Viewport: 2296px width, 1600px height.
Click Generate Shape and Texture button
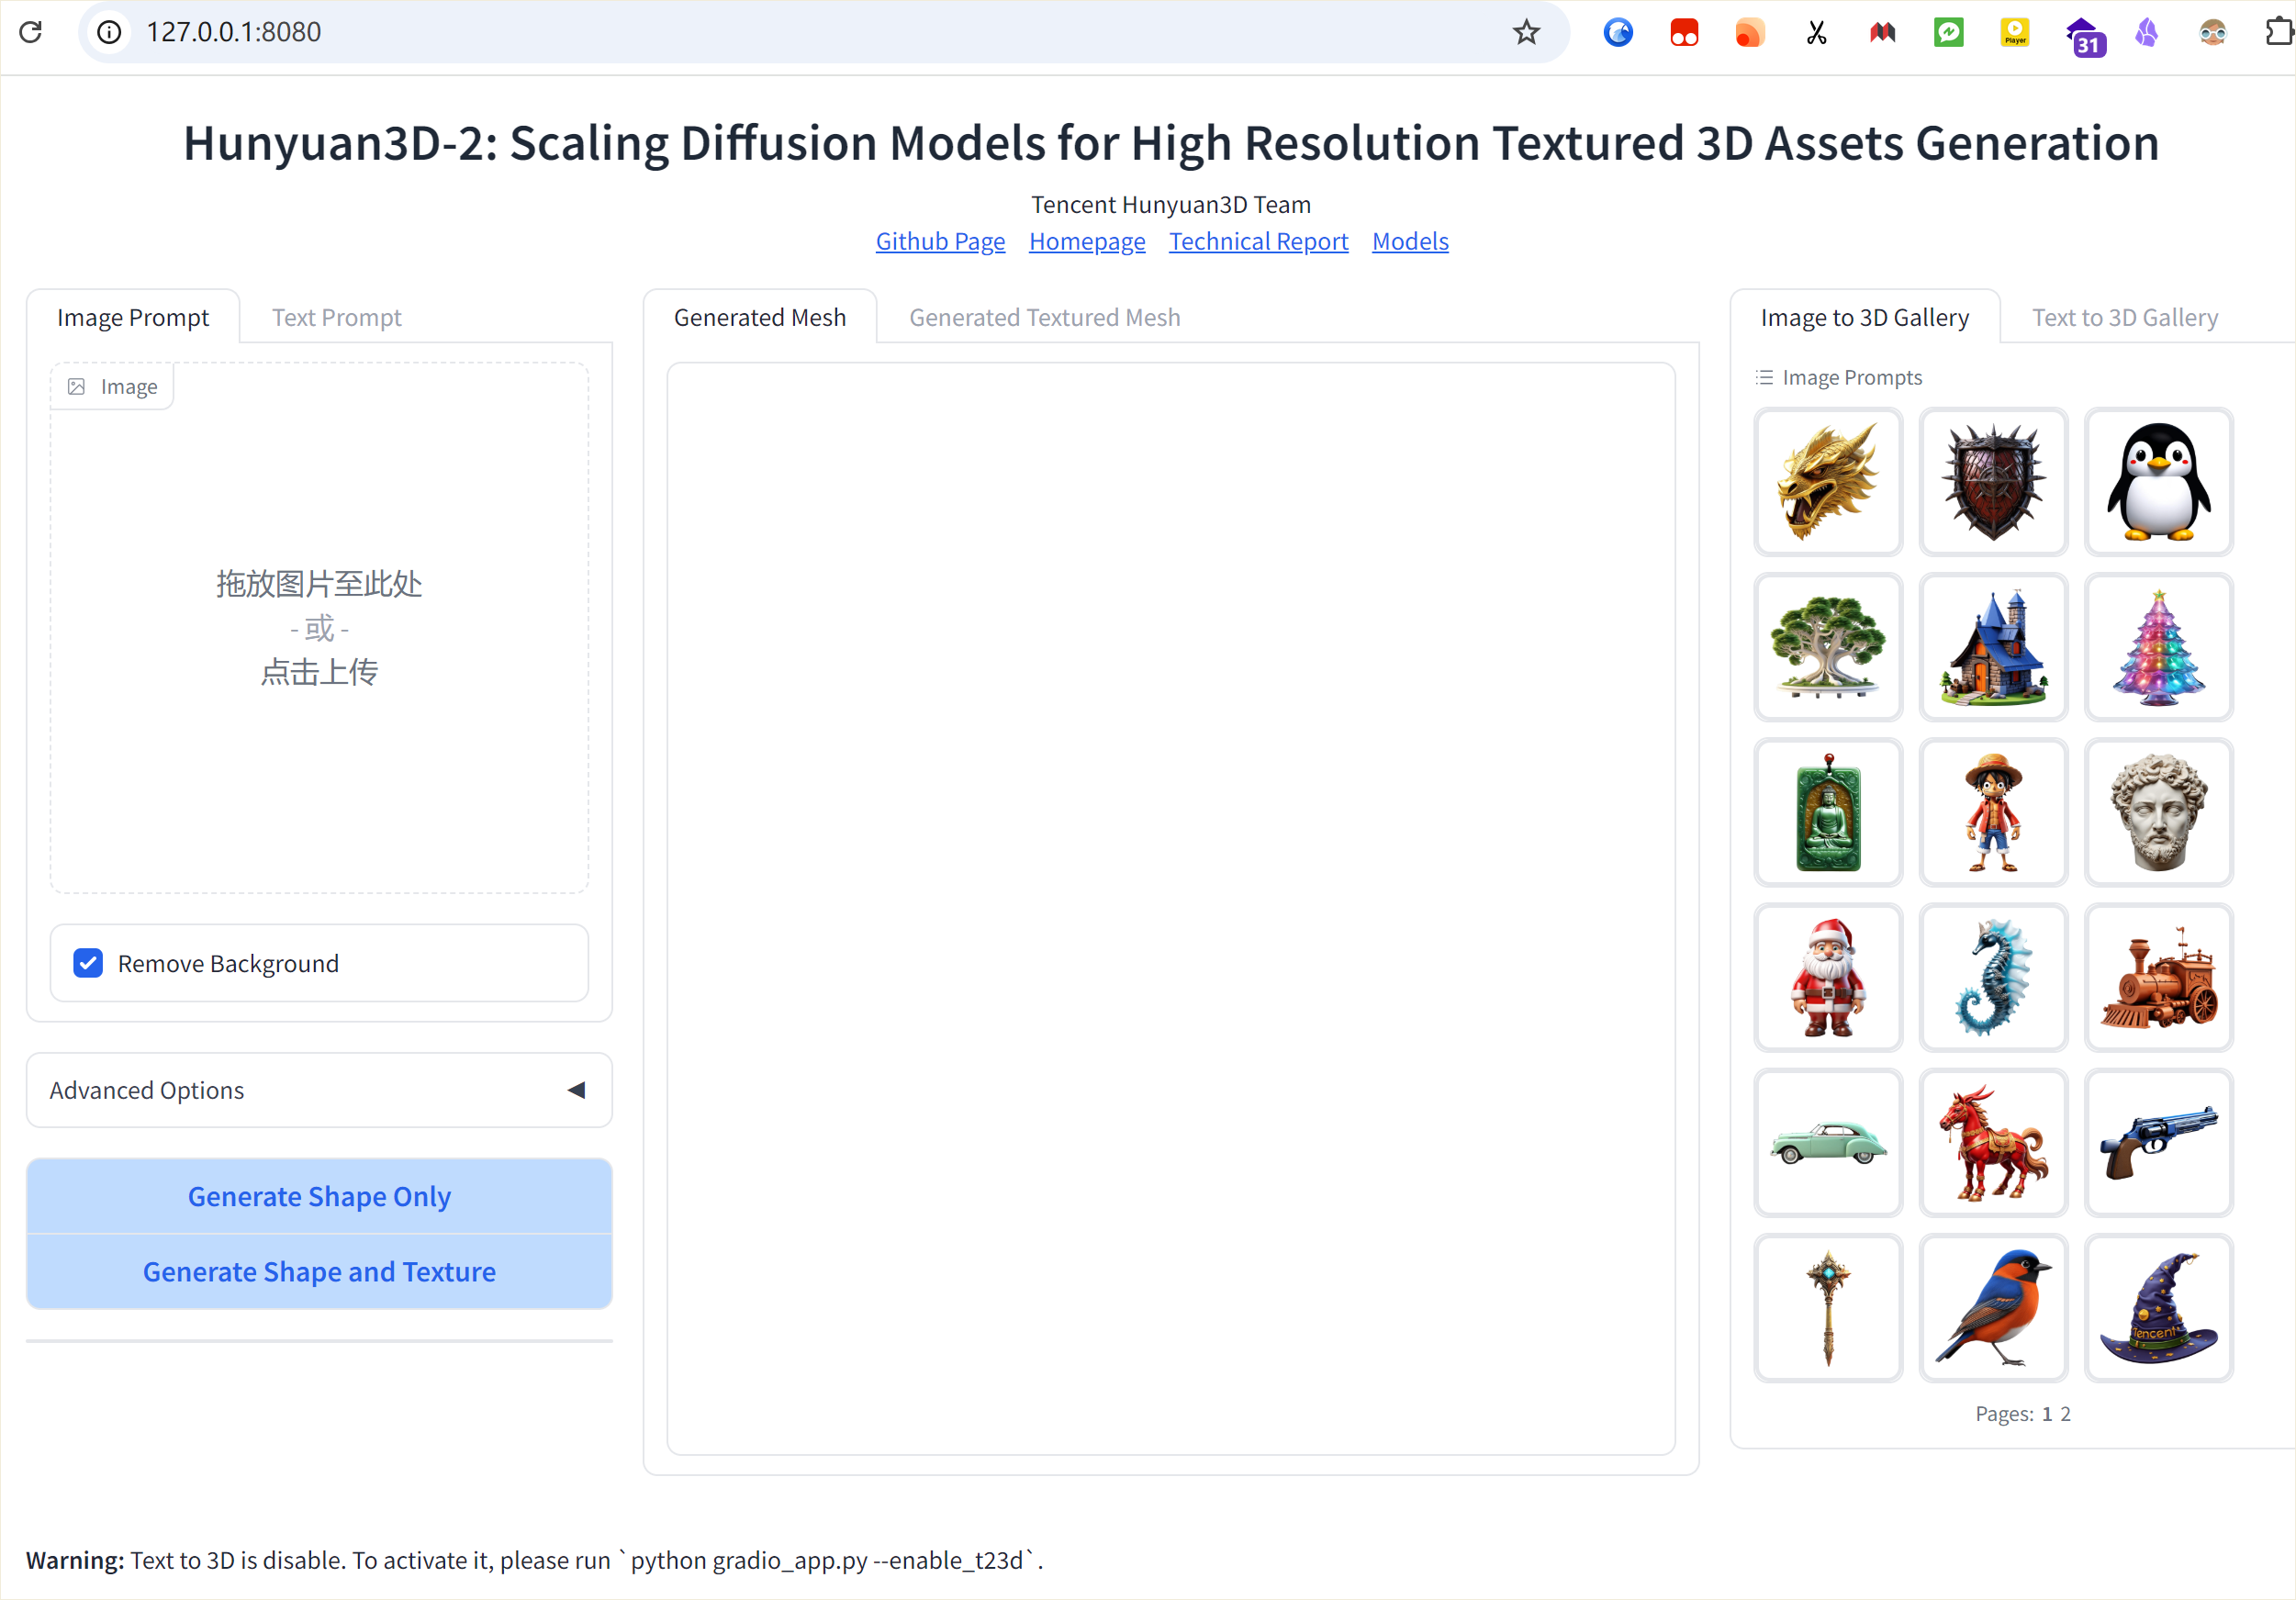319,1271
